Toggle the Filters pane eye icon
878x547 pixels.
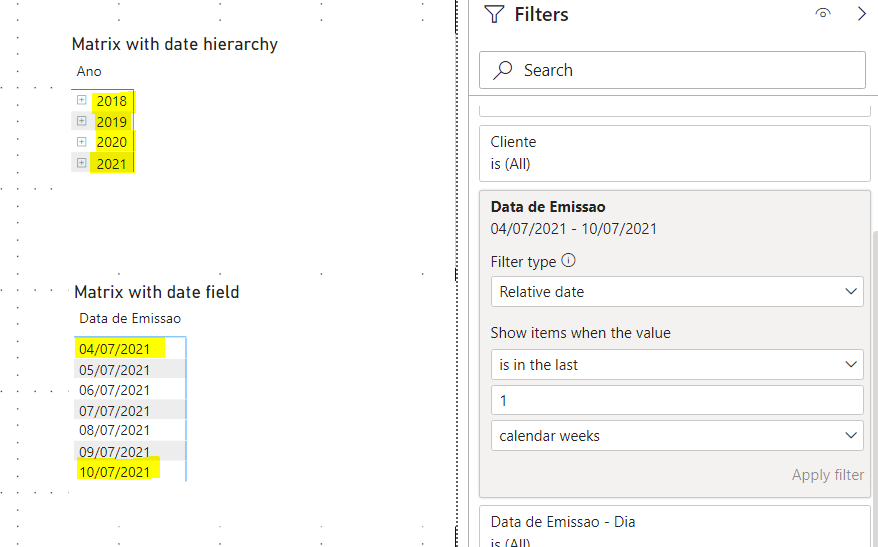[823, 13]
